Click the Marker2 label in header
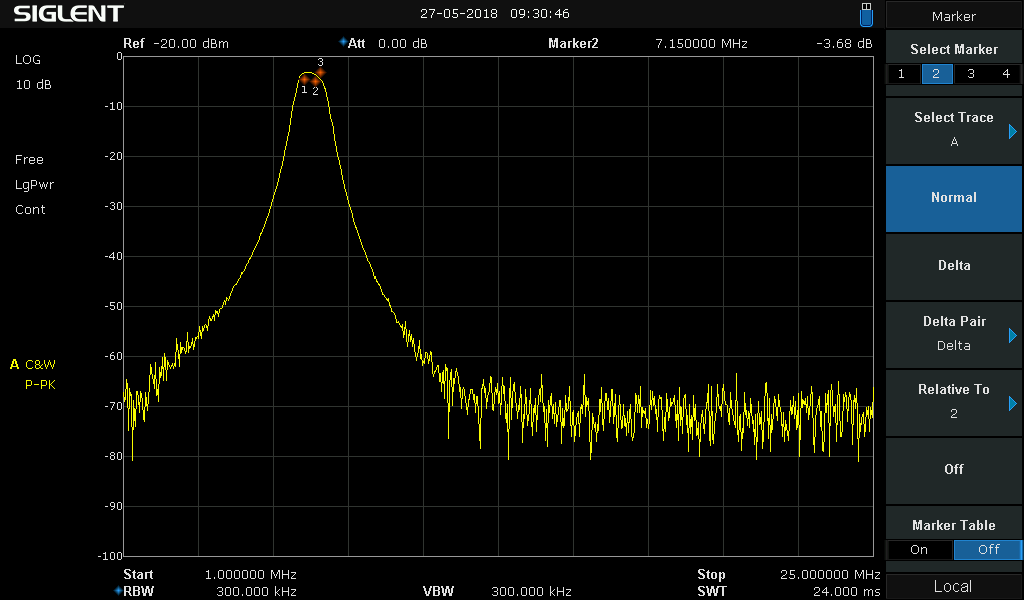The image size is (1024, 600). pos(573,44)
